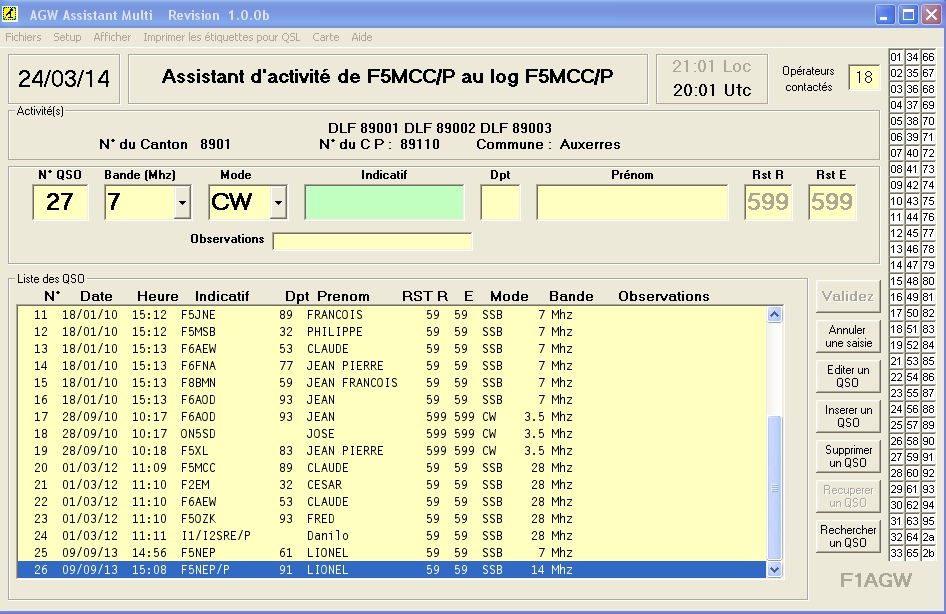Click the Rst E field
Screen dimensions: 946x614
(832, 202)
